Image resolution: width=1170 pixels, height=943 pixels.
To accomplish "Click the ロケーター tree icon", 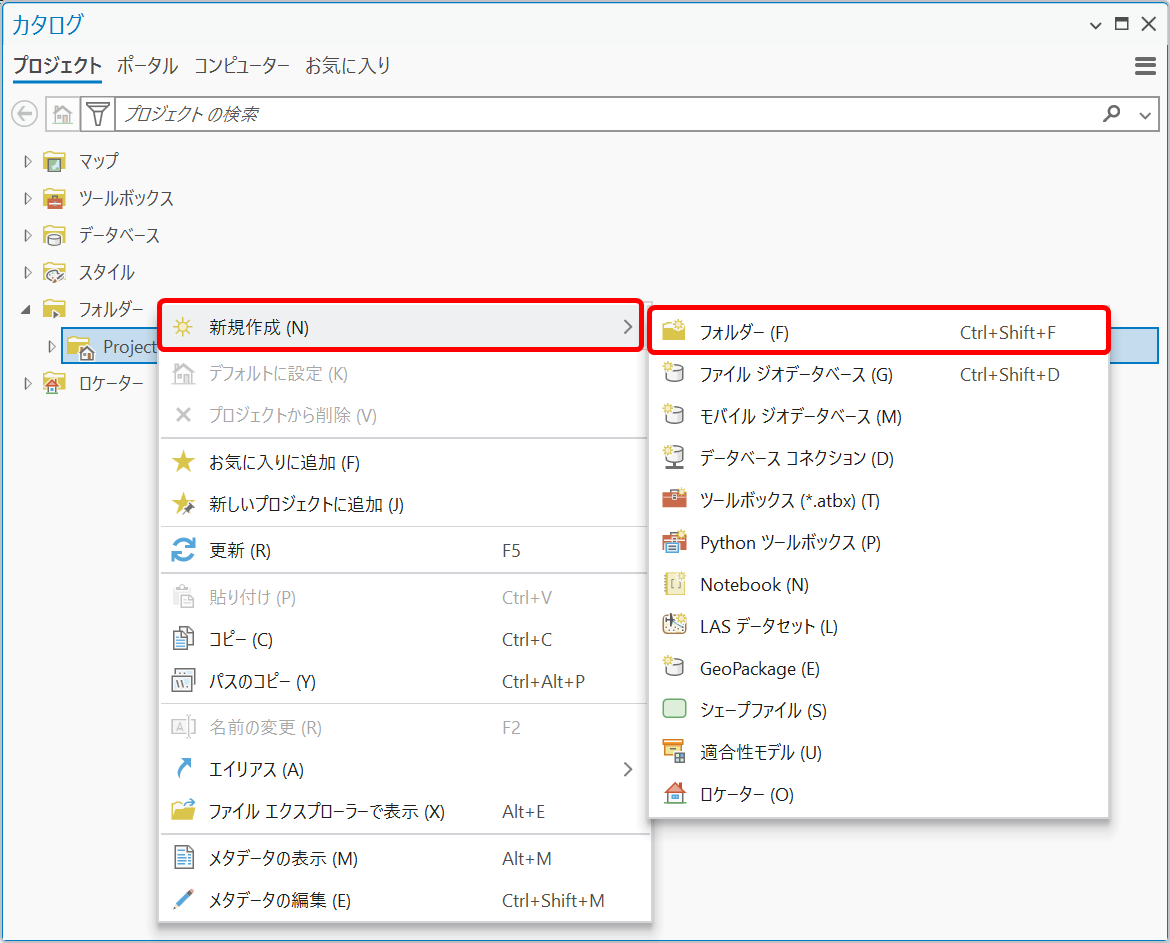I will point(54,383).
